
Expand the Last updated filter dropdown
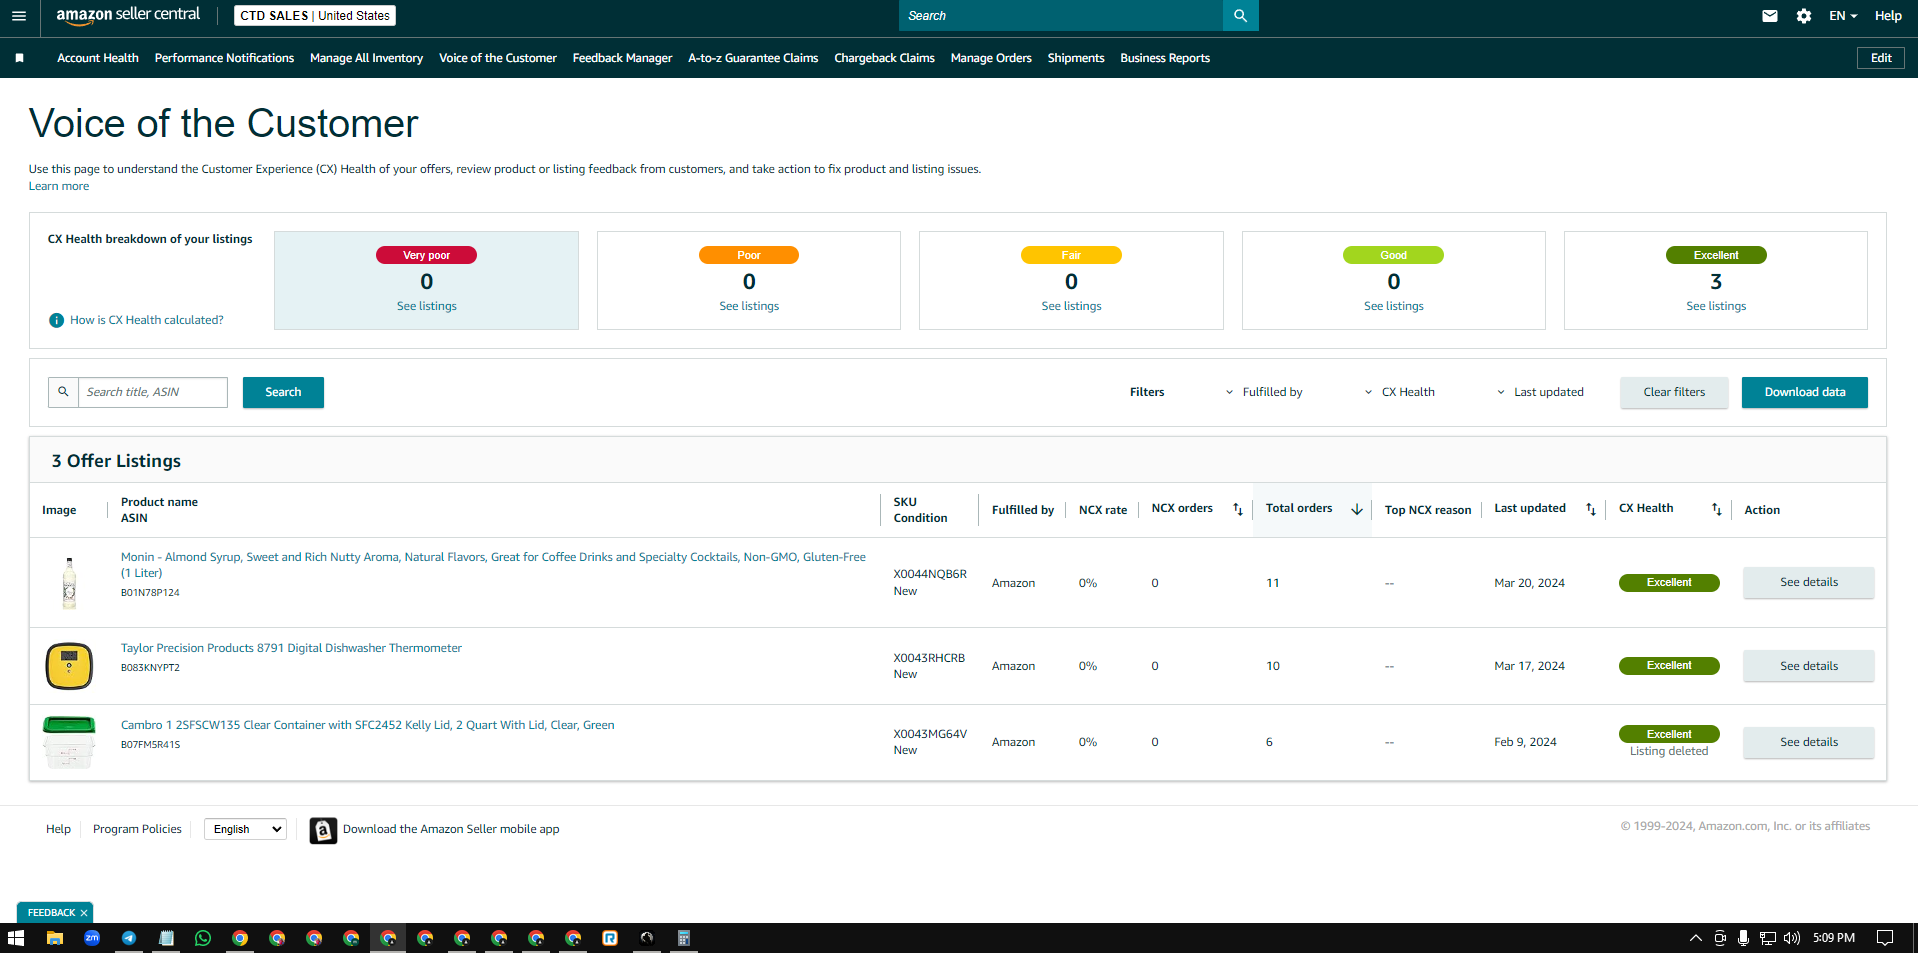coord(1540,392)
